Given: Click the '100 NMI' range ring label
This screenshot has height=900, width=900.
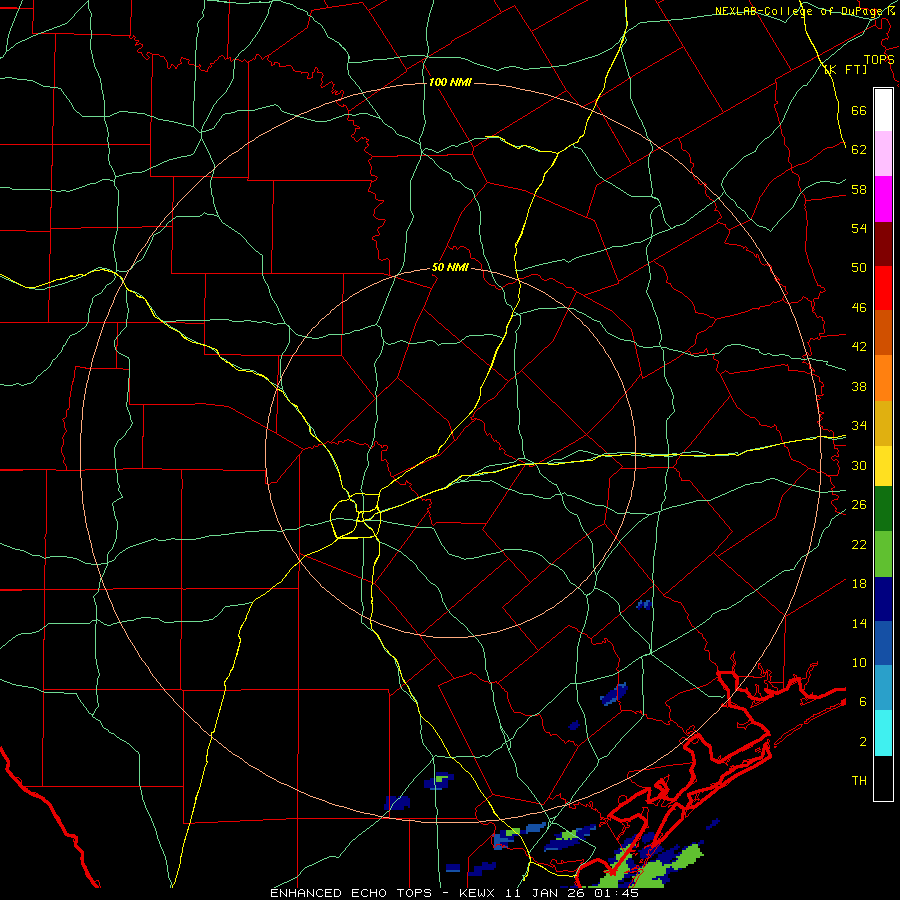Looking at the screenshot, I should [450, 83].
